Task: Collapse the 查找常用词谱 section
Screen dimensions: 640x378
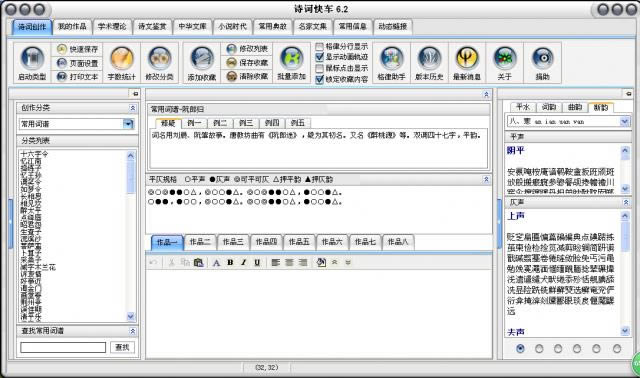Action: [x=133, y=331]
